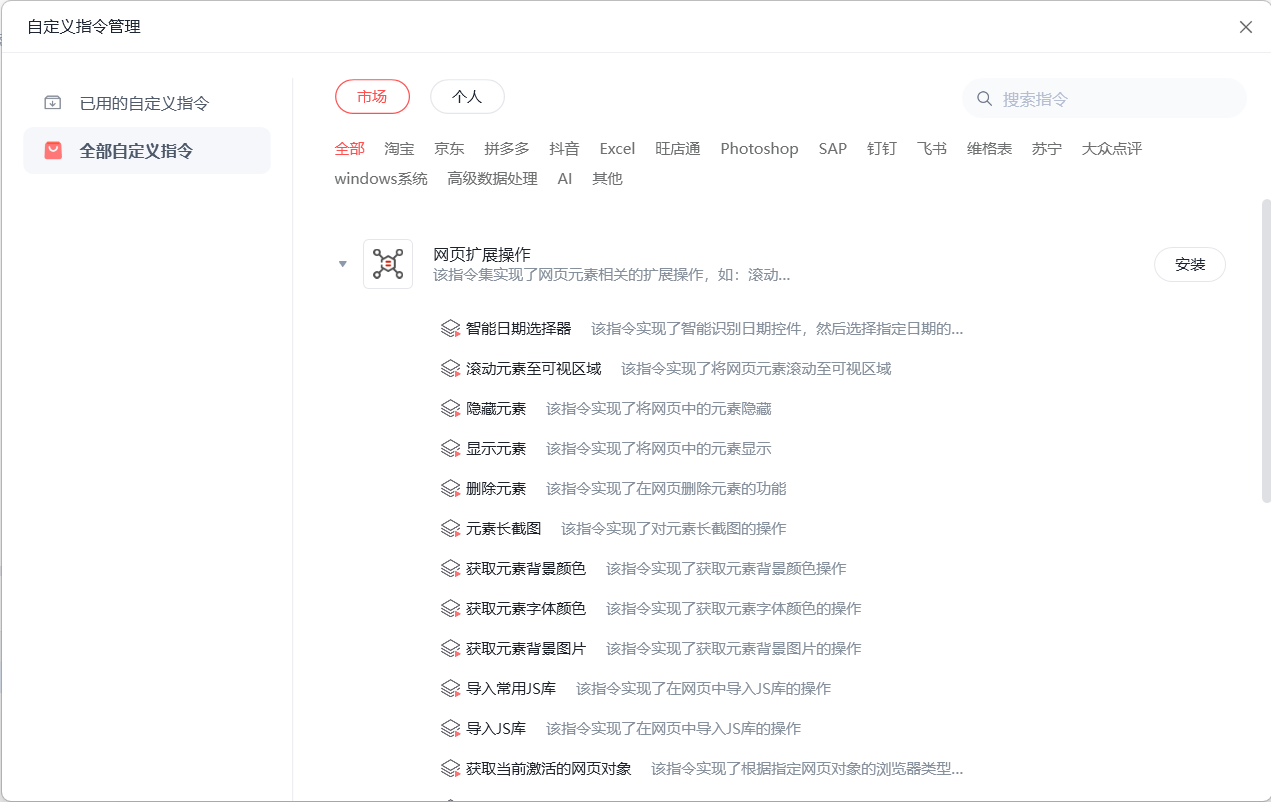Click the 搜索指令 search input field

click(1104, 99)
